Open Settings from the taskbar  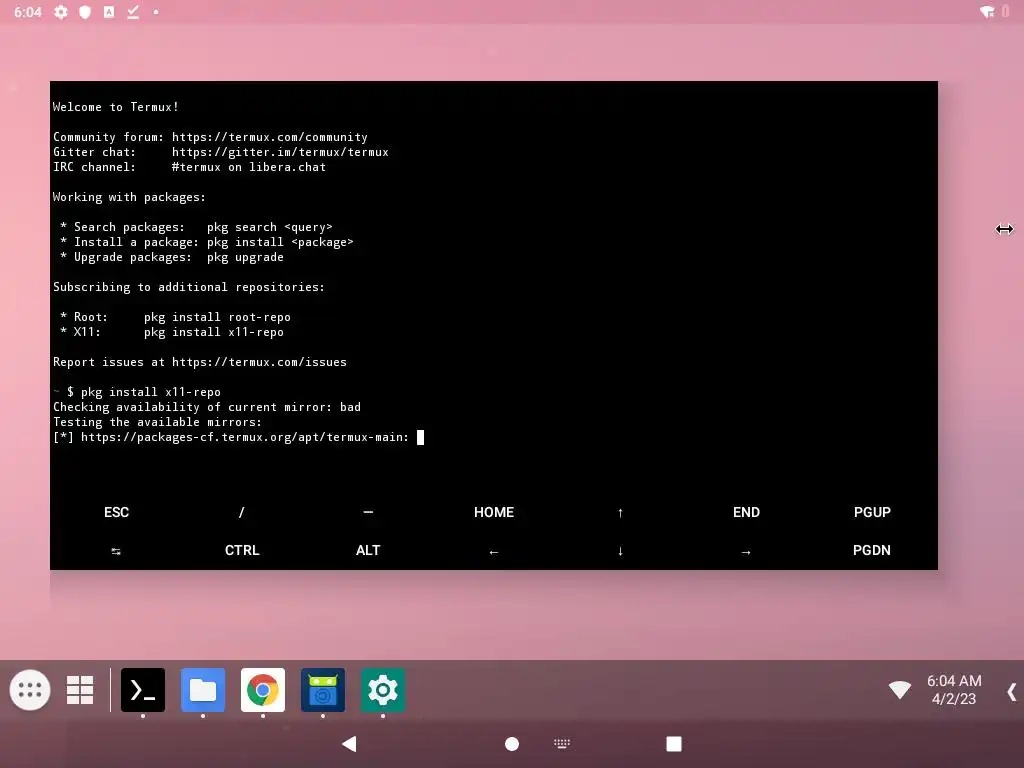383,690
